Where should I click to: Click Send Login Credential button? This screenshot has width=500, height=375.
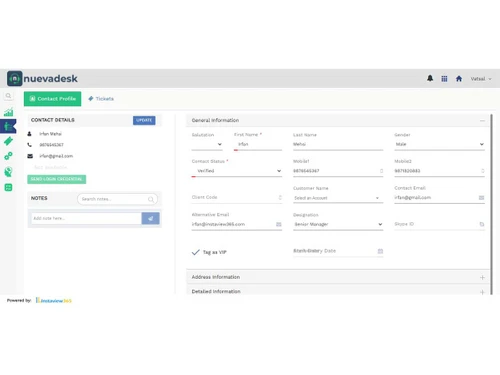tap(57, 179)
